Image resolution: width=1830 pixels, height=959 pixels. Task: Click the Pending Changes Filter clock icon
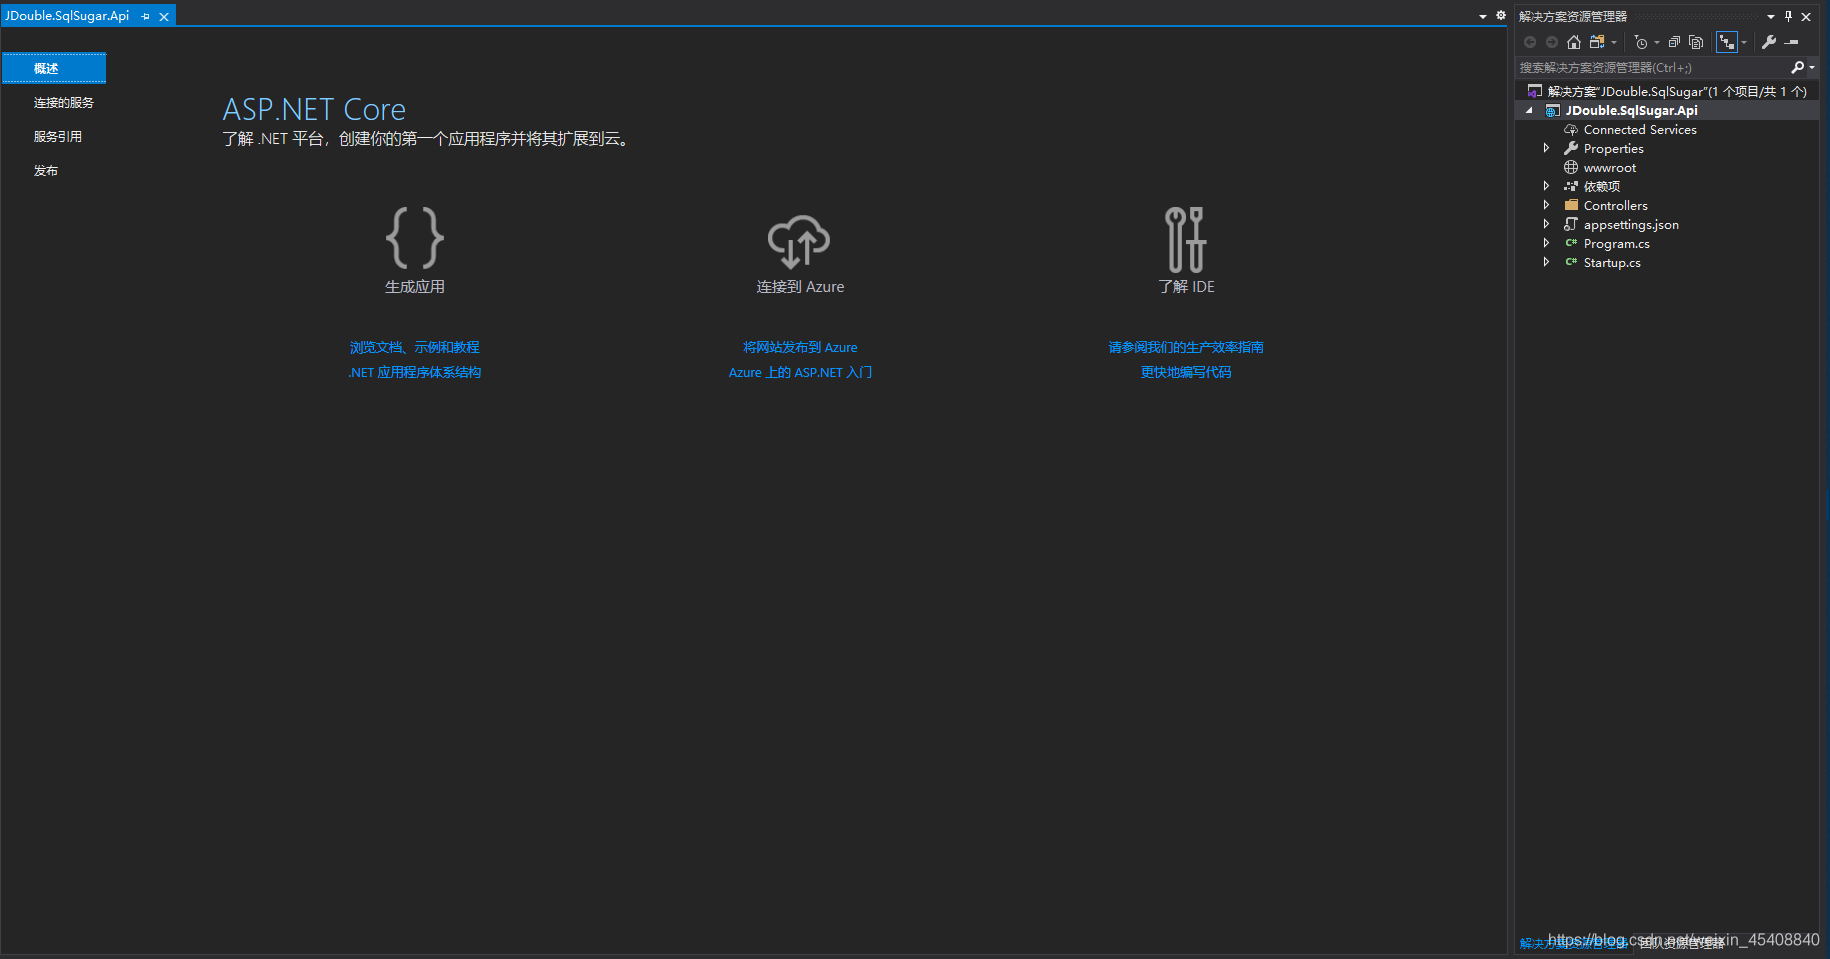click(1640, 41)
